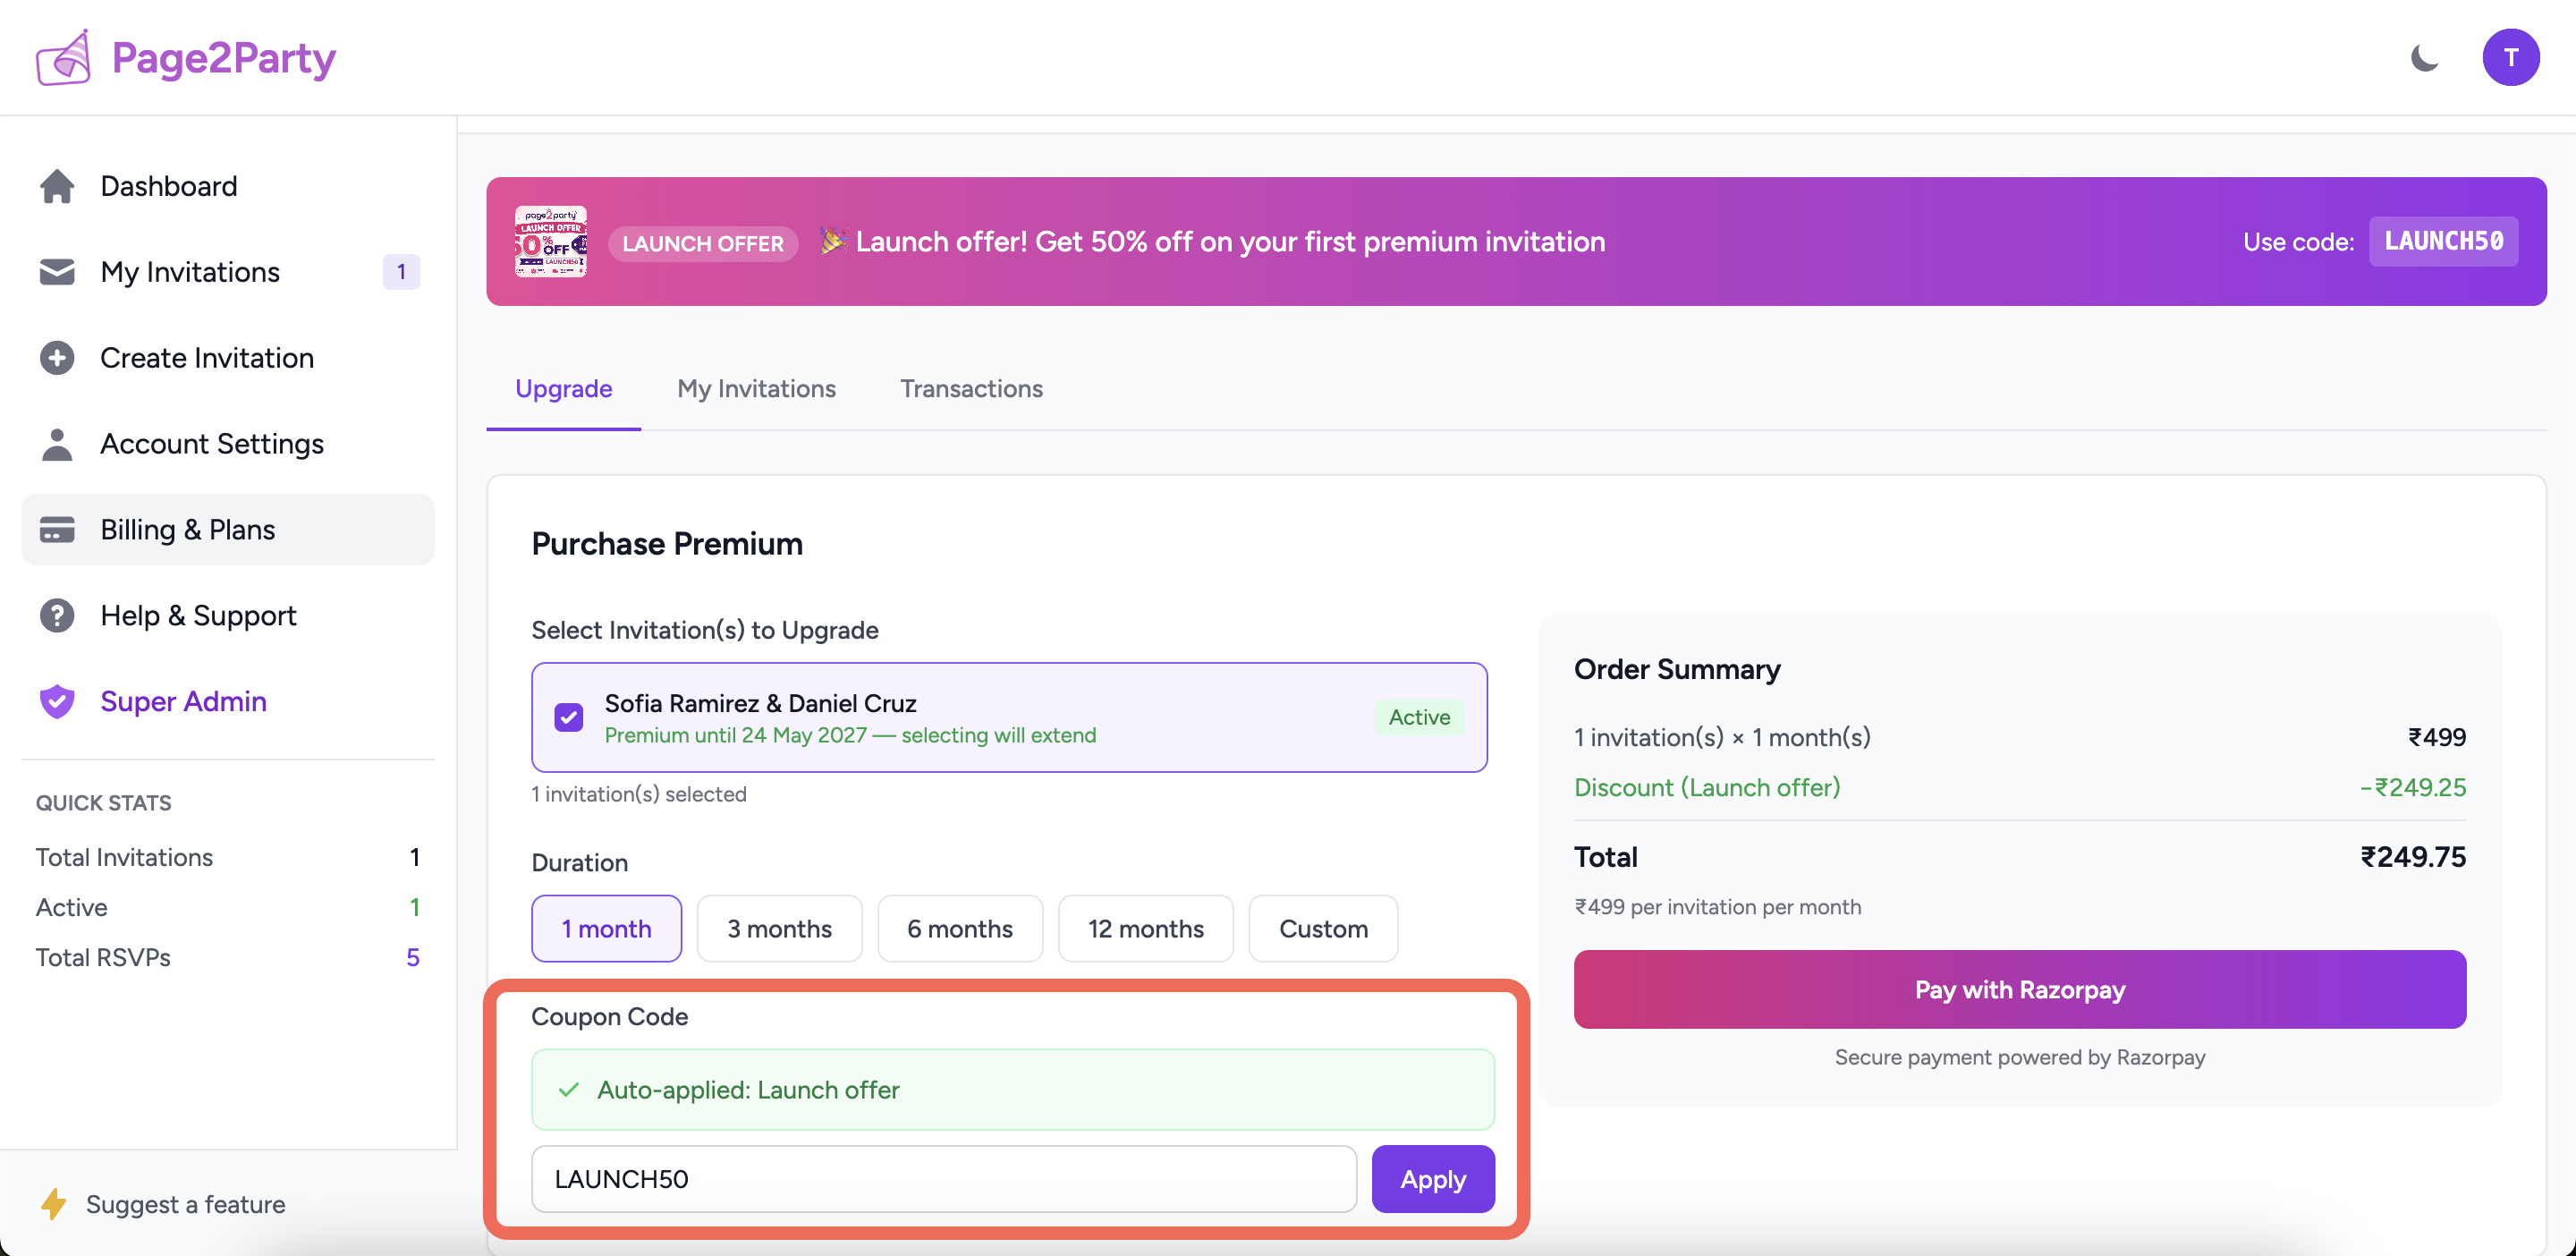Click the QUICK STATS heading
Viewport: 2576px width, 1256px height.
(104, 803)
